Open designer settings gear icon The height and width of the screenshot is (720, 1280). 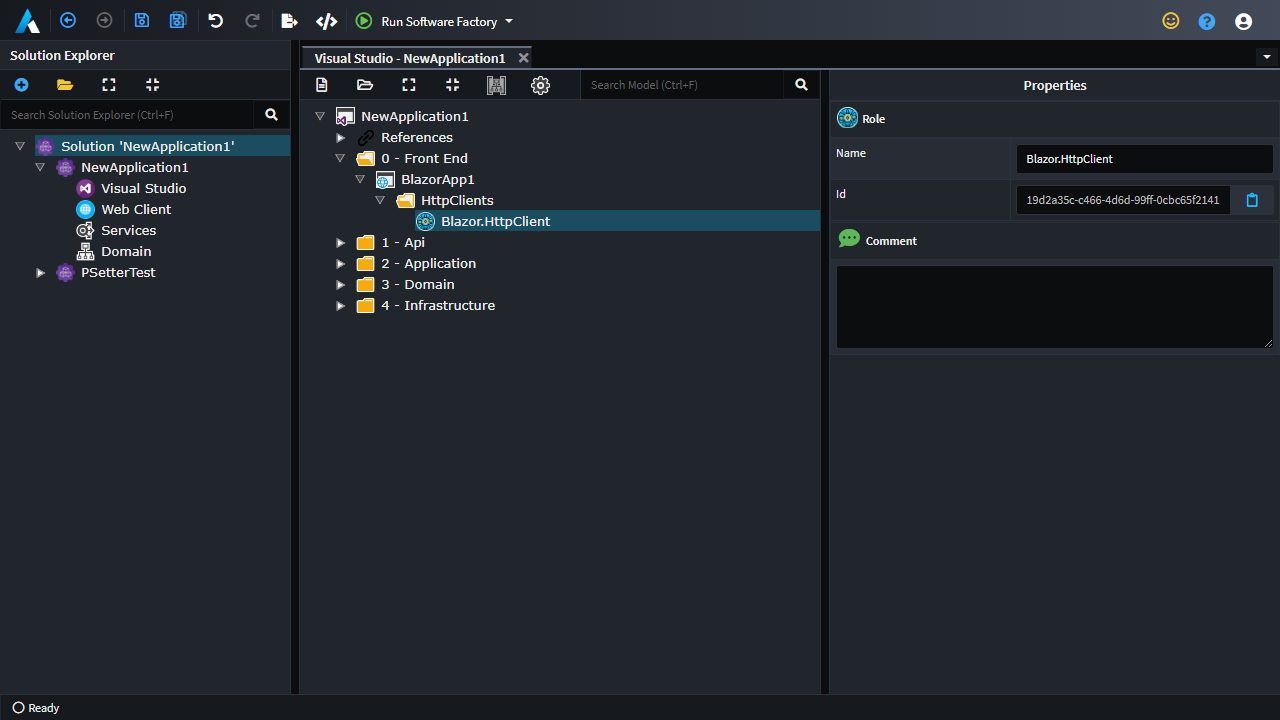[540, 85]
